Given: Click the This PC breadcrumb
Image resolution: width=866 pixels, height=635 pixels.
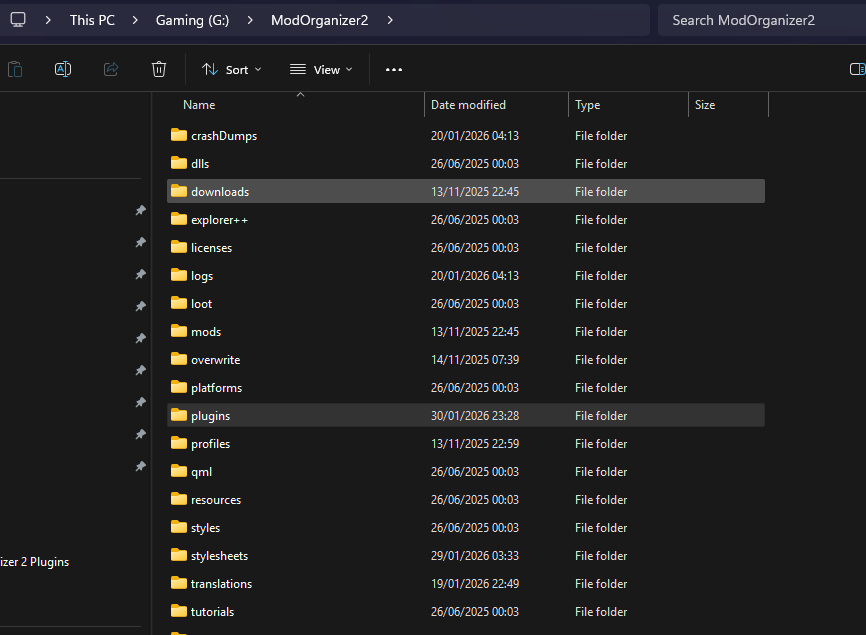Looking at the screenshot, I should pos(92,20).
